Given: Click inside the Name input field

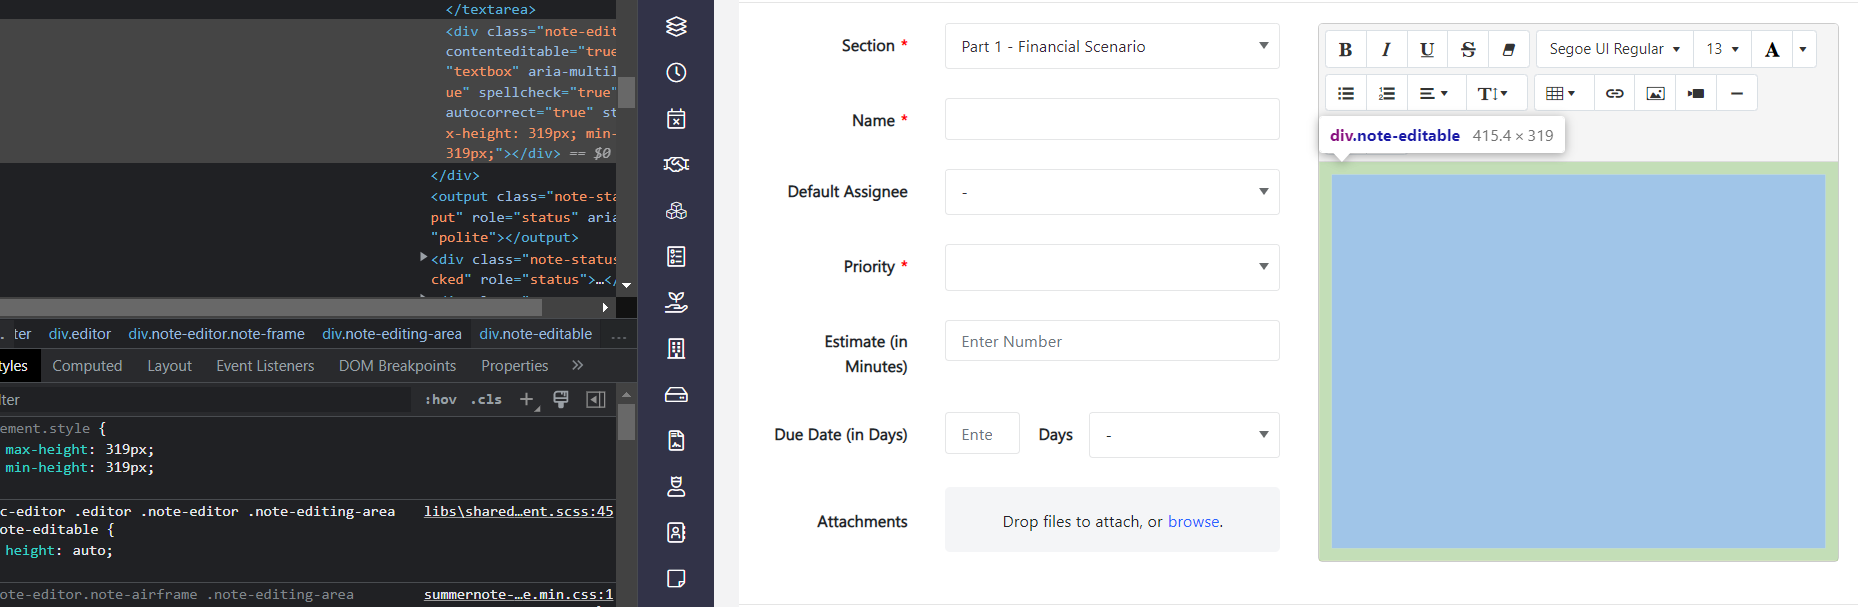Looking at the screenshot, I should point(1111,118).
